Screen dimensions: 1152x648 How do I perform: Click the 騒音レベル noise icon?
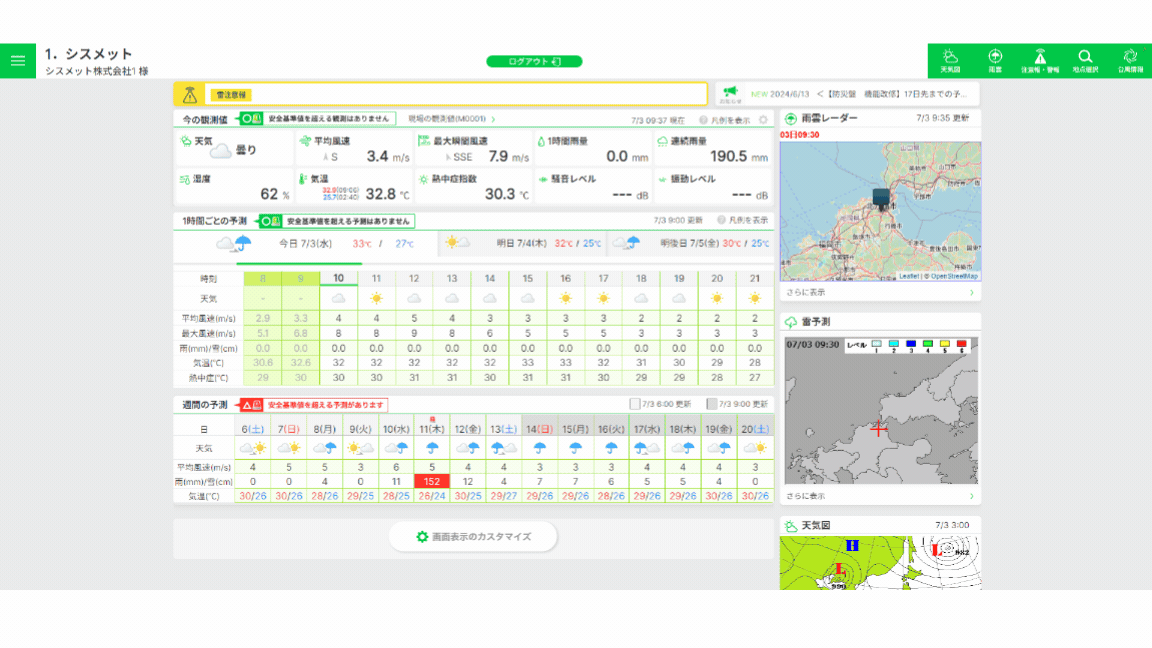pos(543,179)
